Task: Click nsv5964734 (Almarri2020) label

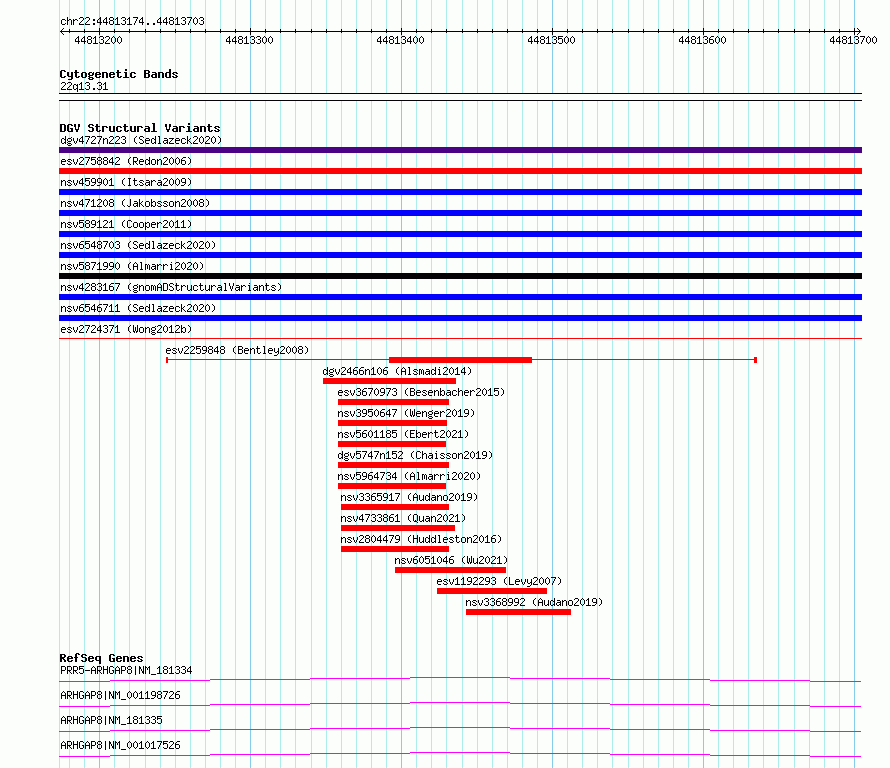Action: 409,476
